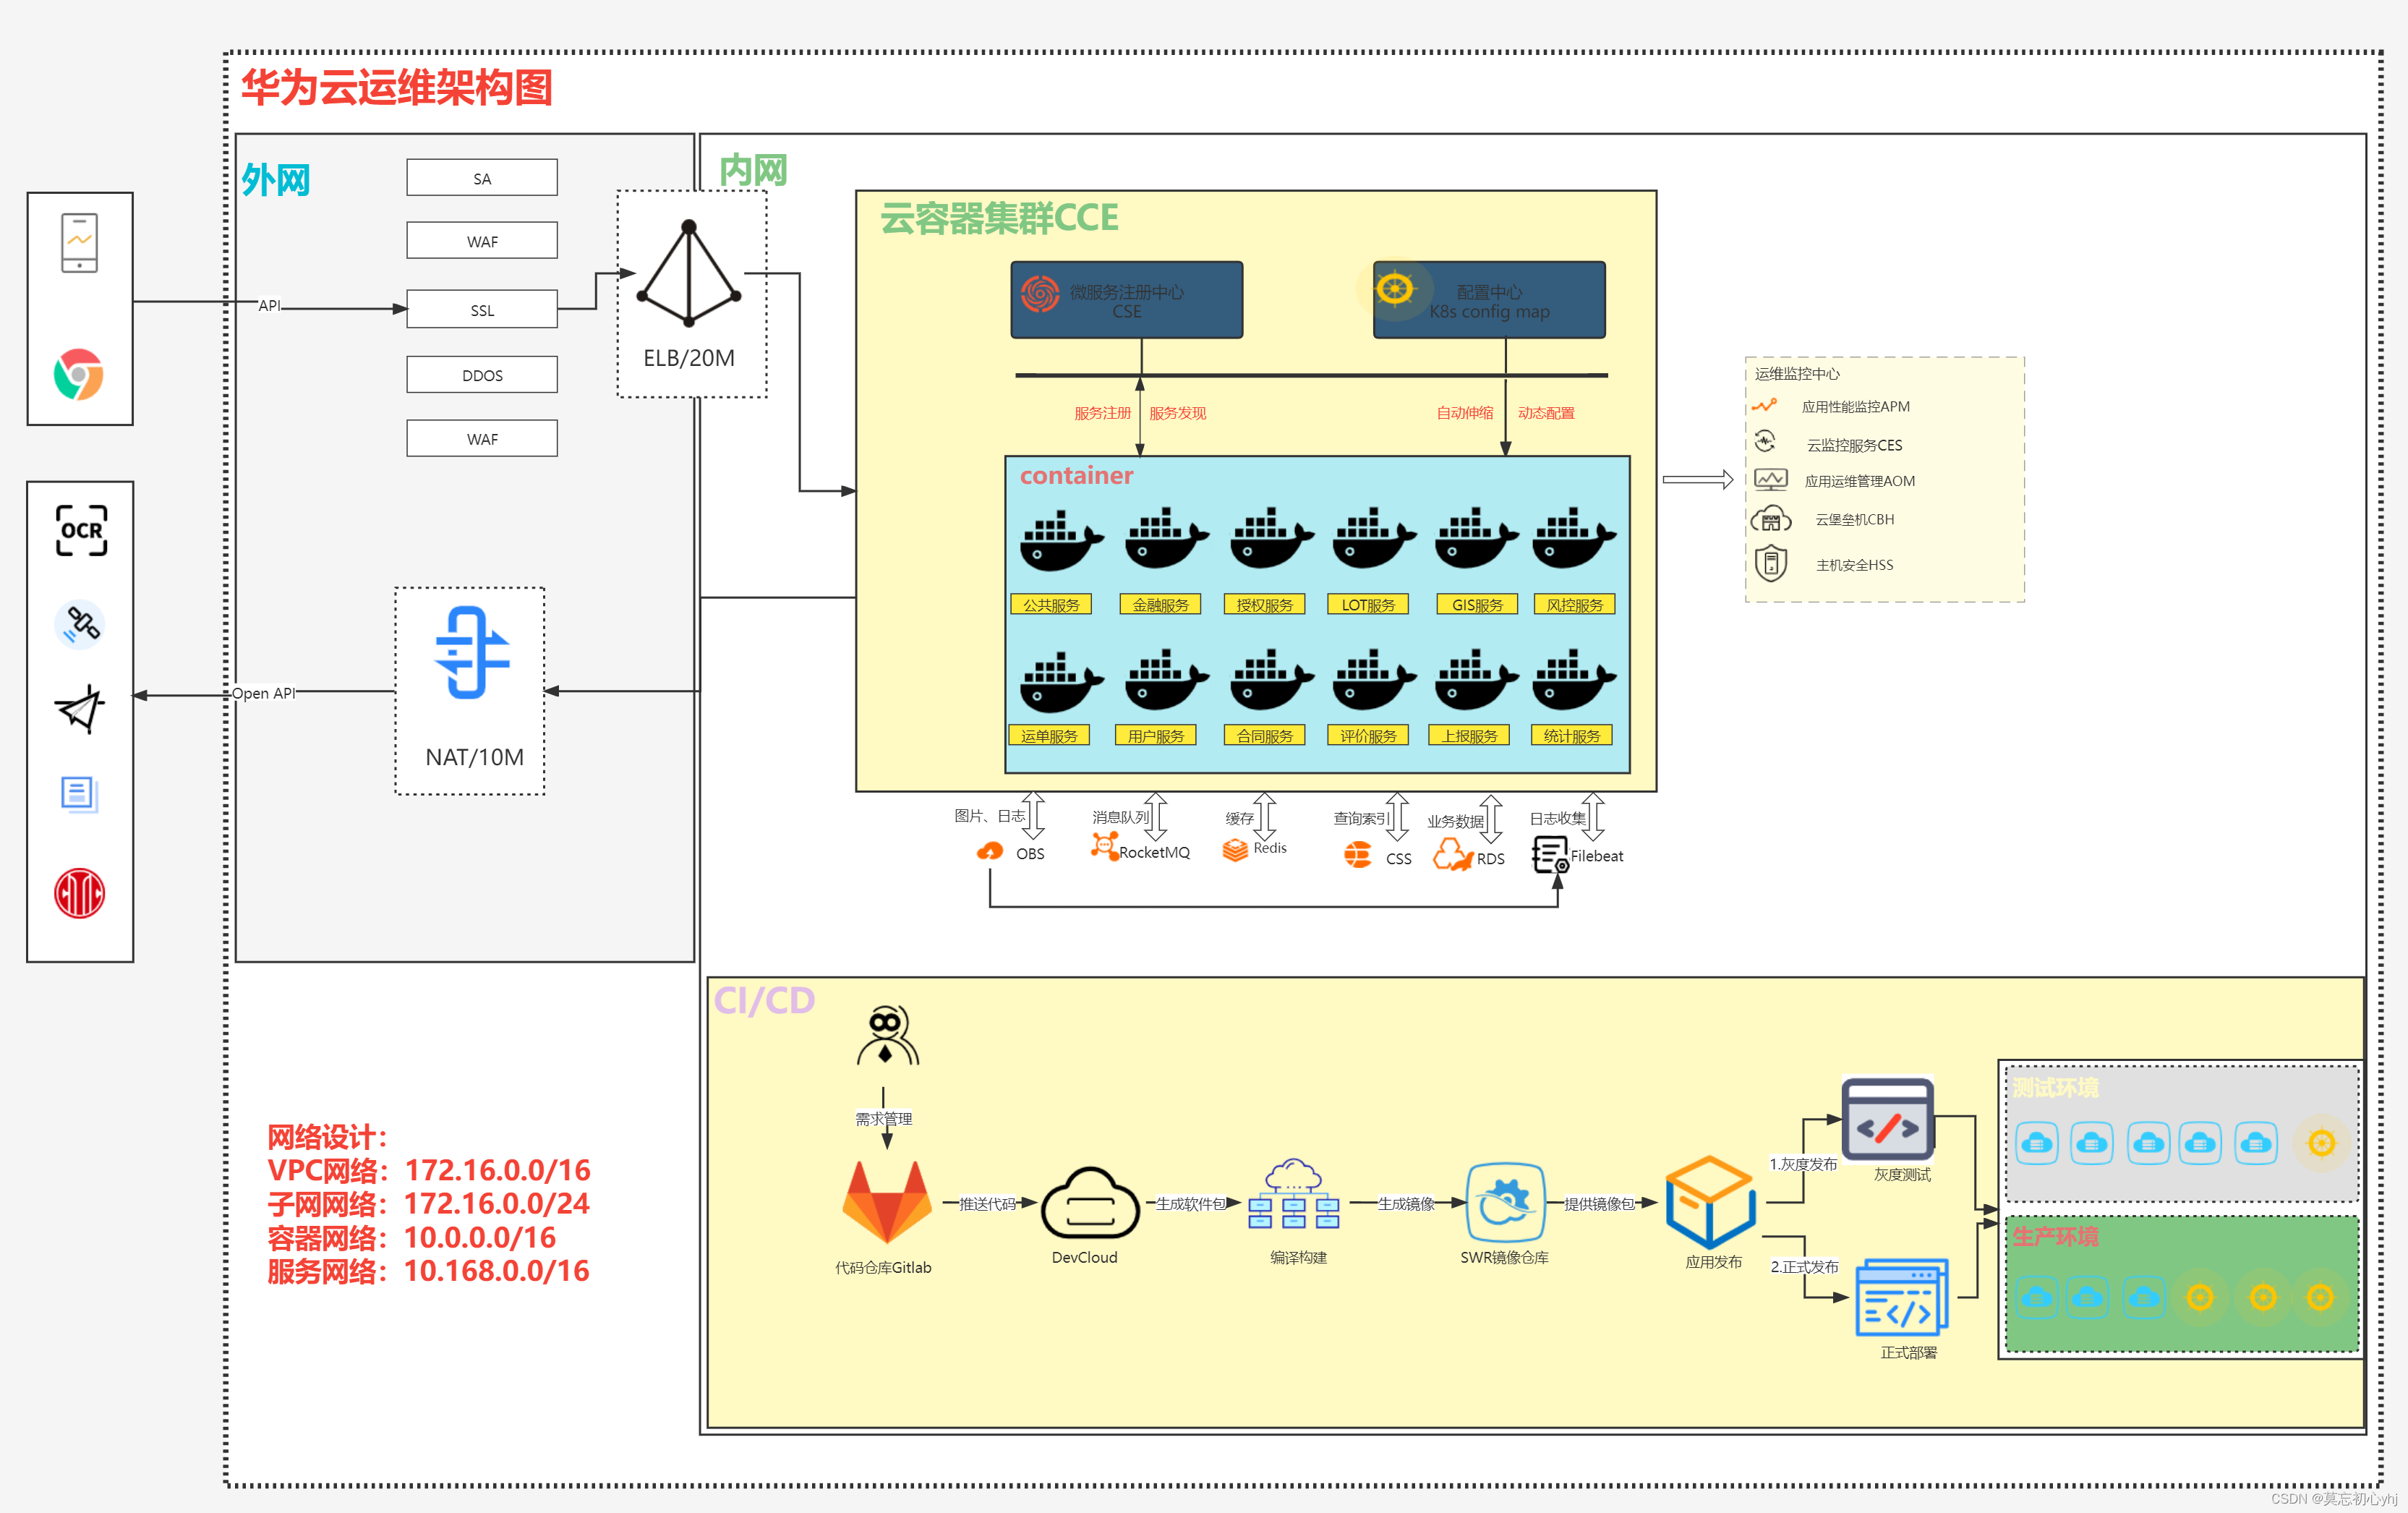Select the blue document icon
The width and height of the screenshot is (2408, 1513).
[x=79, y=794]
